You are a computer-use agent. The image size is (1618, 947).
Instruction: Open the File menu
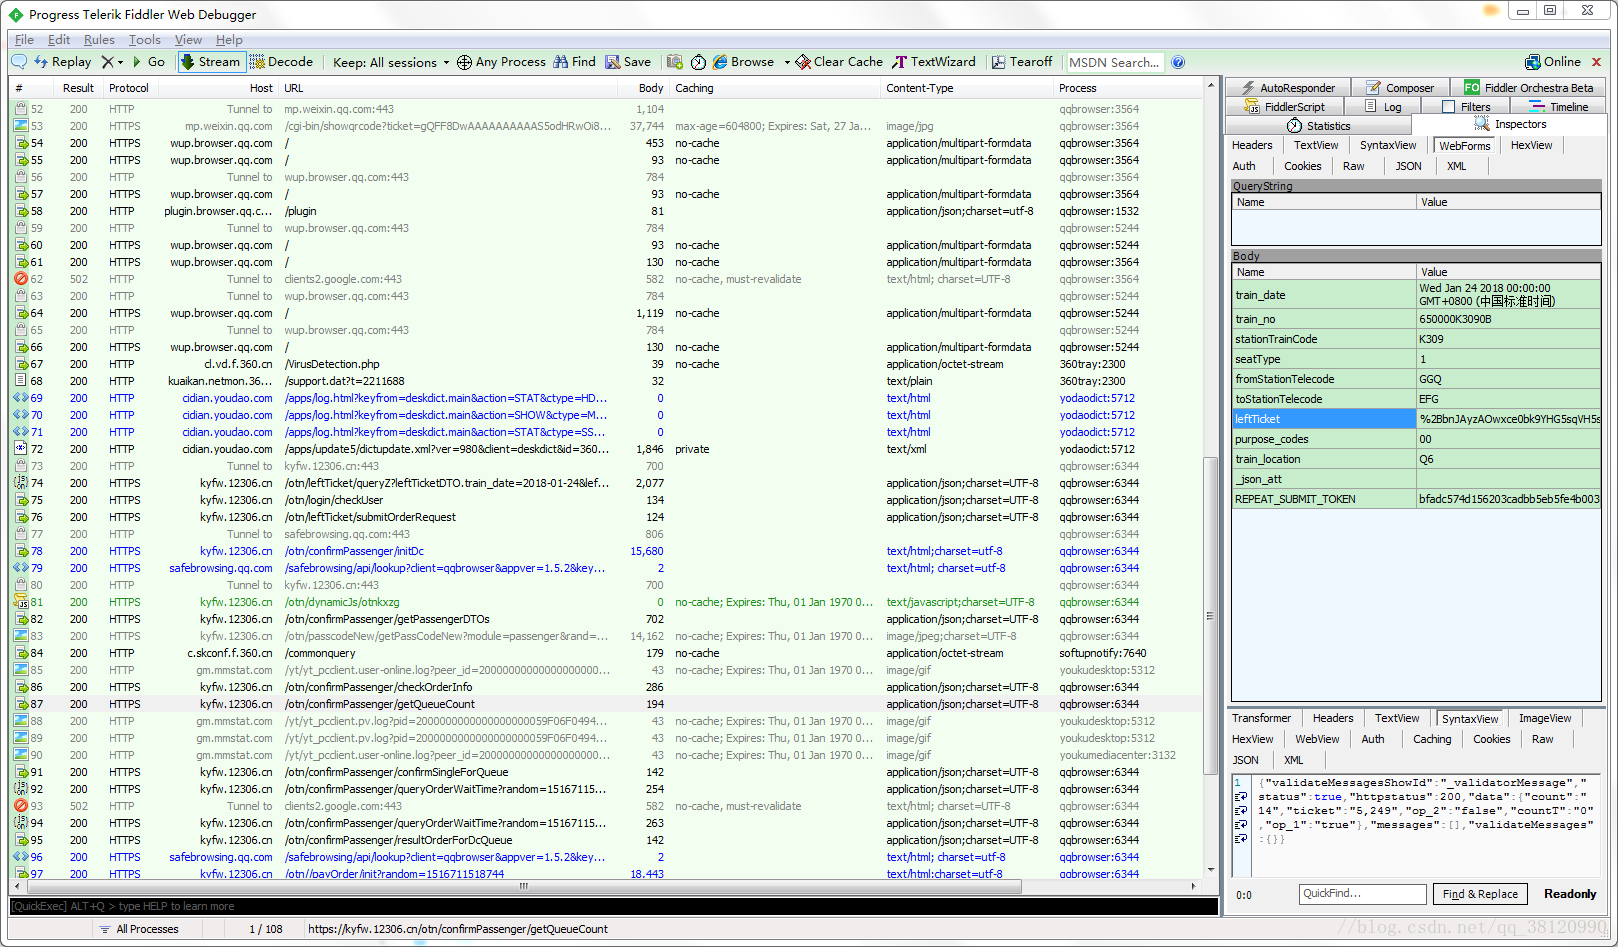[24, 40]
